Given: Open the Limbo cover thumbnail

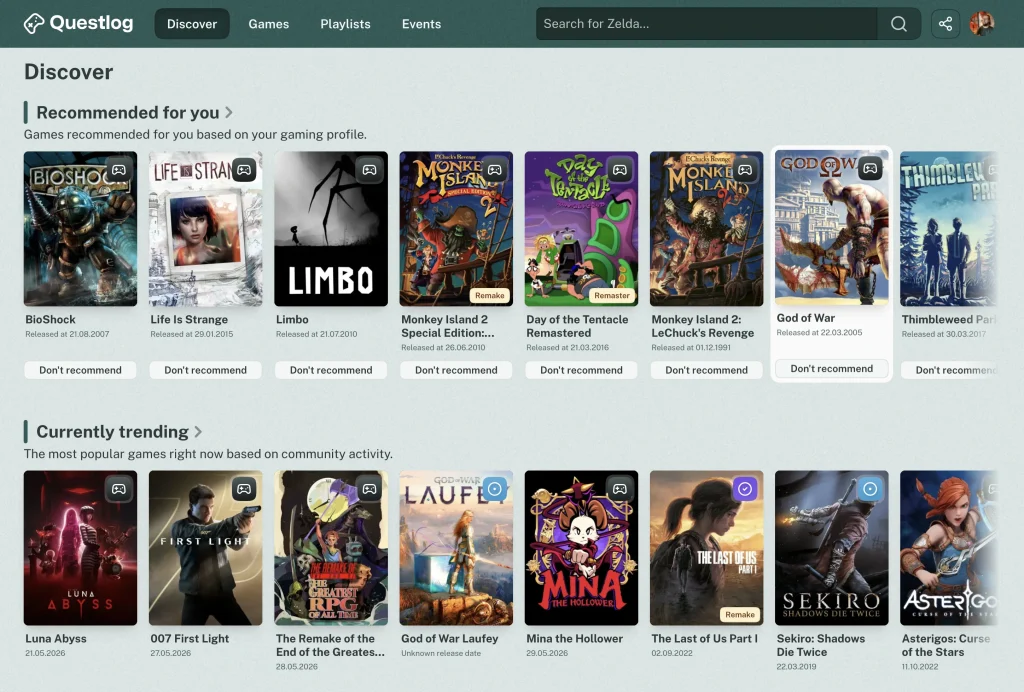Looking at the screenshot, I should click(x=331, y=229).
